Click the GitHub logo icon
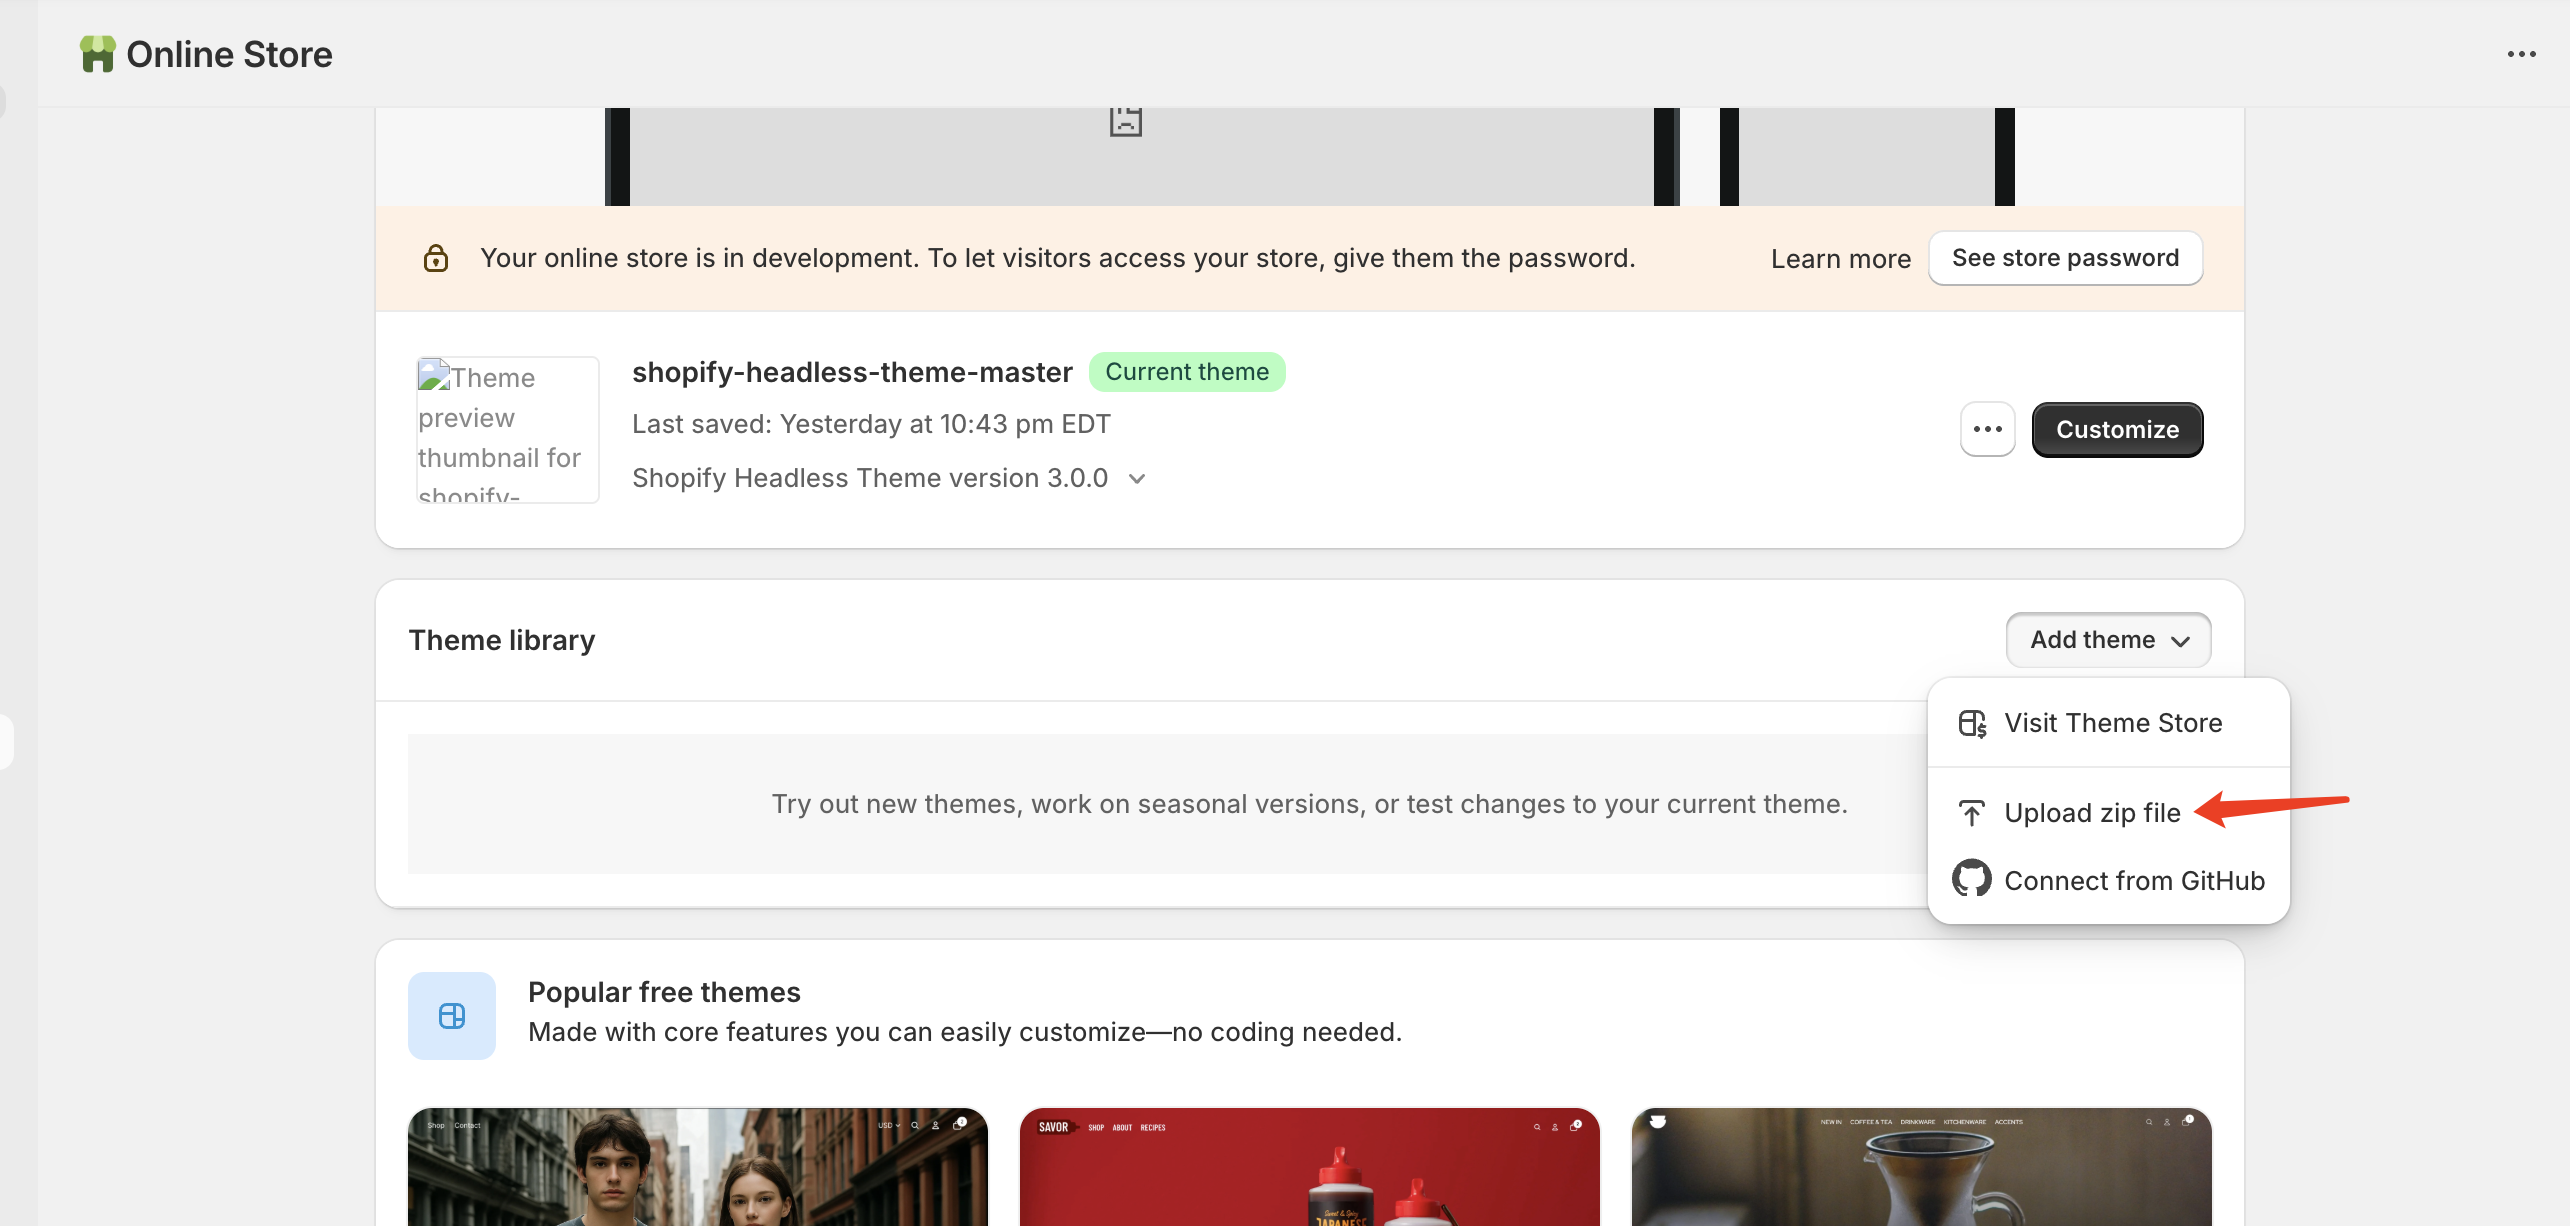This screenshot has height=1226, width=2570. point(1971,879)
